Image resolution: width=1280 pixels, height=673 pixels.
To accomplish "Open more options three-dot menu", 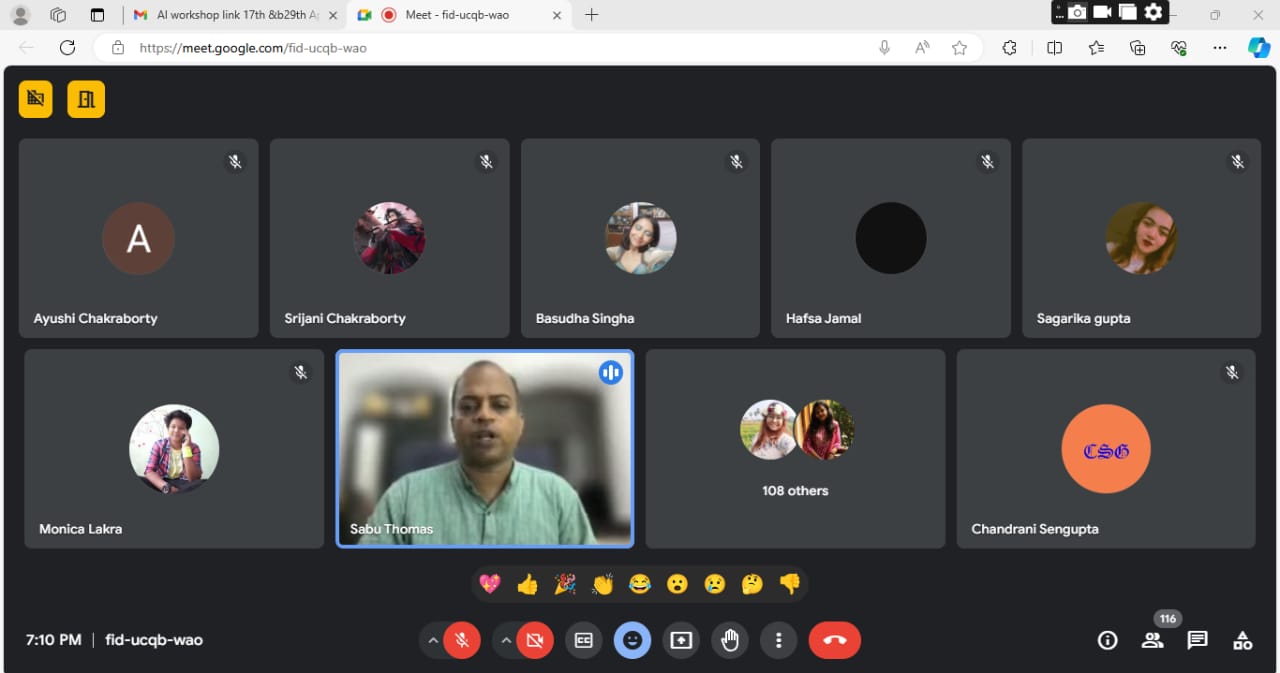I will click(778, 640).
